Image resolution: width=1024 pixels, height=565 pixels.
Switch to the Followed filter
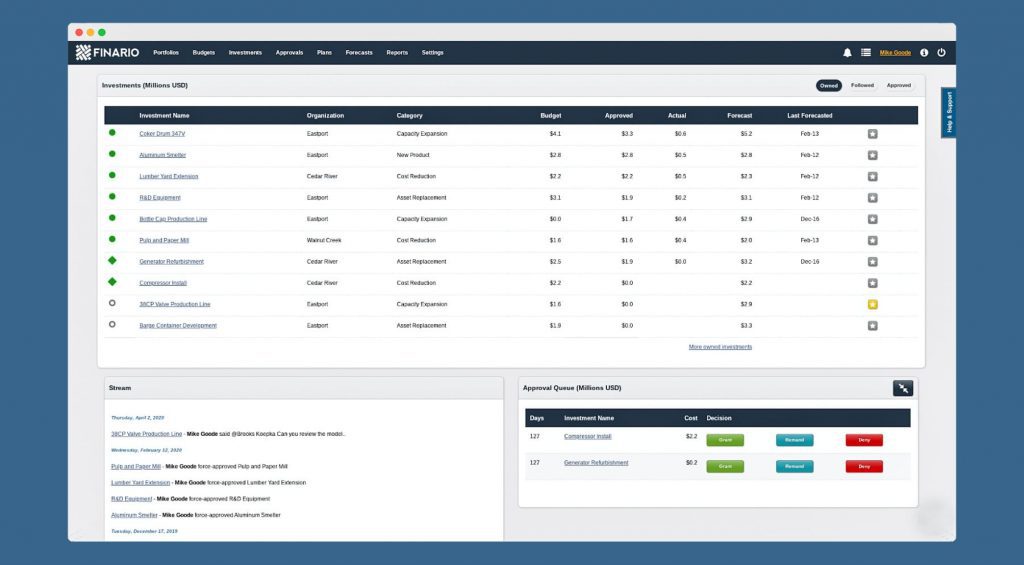862,86
